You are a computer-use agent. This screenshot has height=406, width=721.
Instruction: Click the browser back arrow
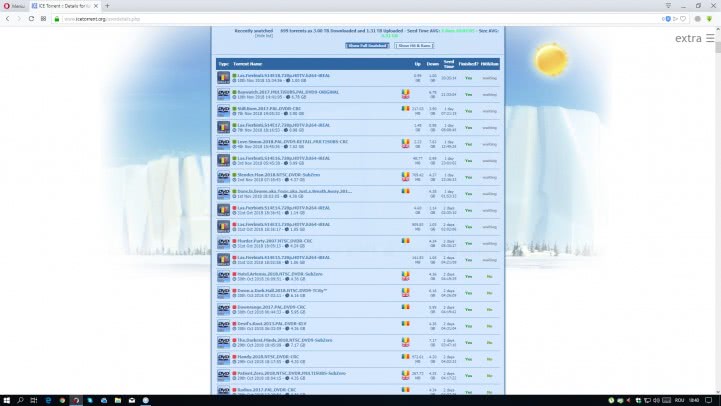coord(8,18)
